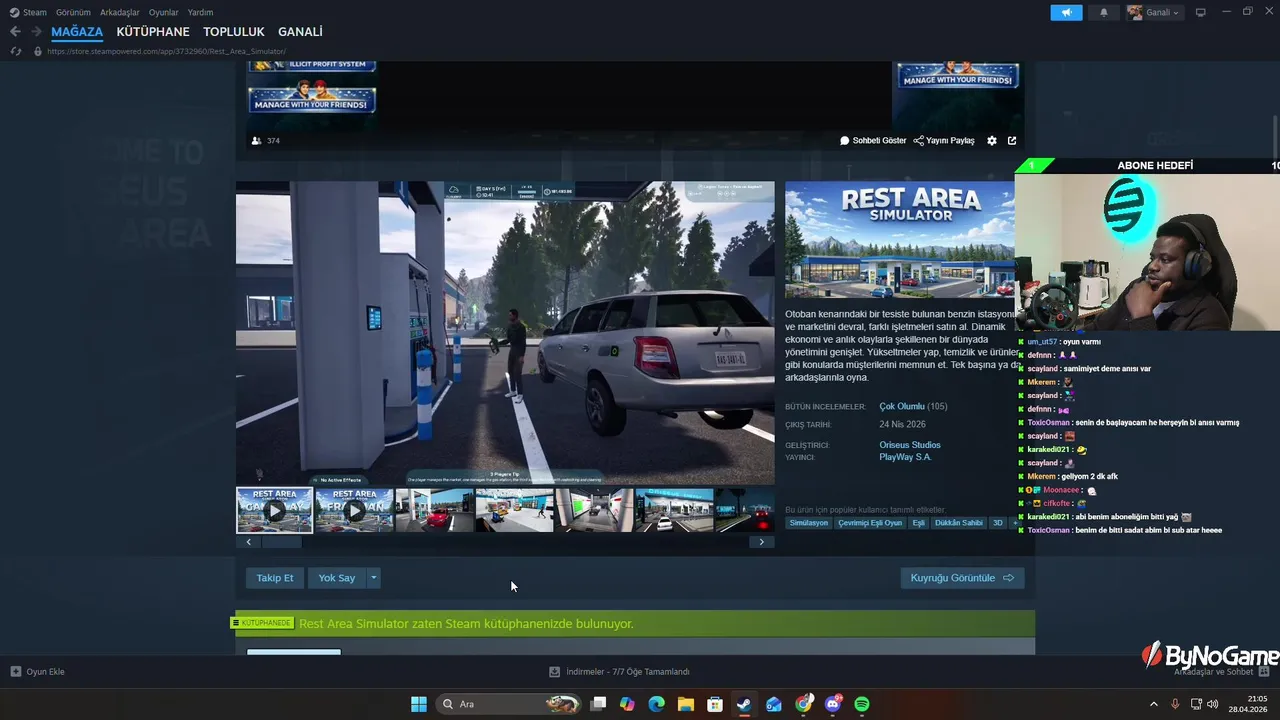Click the padlock icon beside the URL
This screenshot has height=720, width=1280.
[x=38, y=51]
